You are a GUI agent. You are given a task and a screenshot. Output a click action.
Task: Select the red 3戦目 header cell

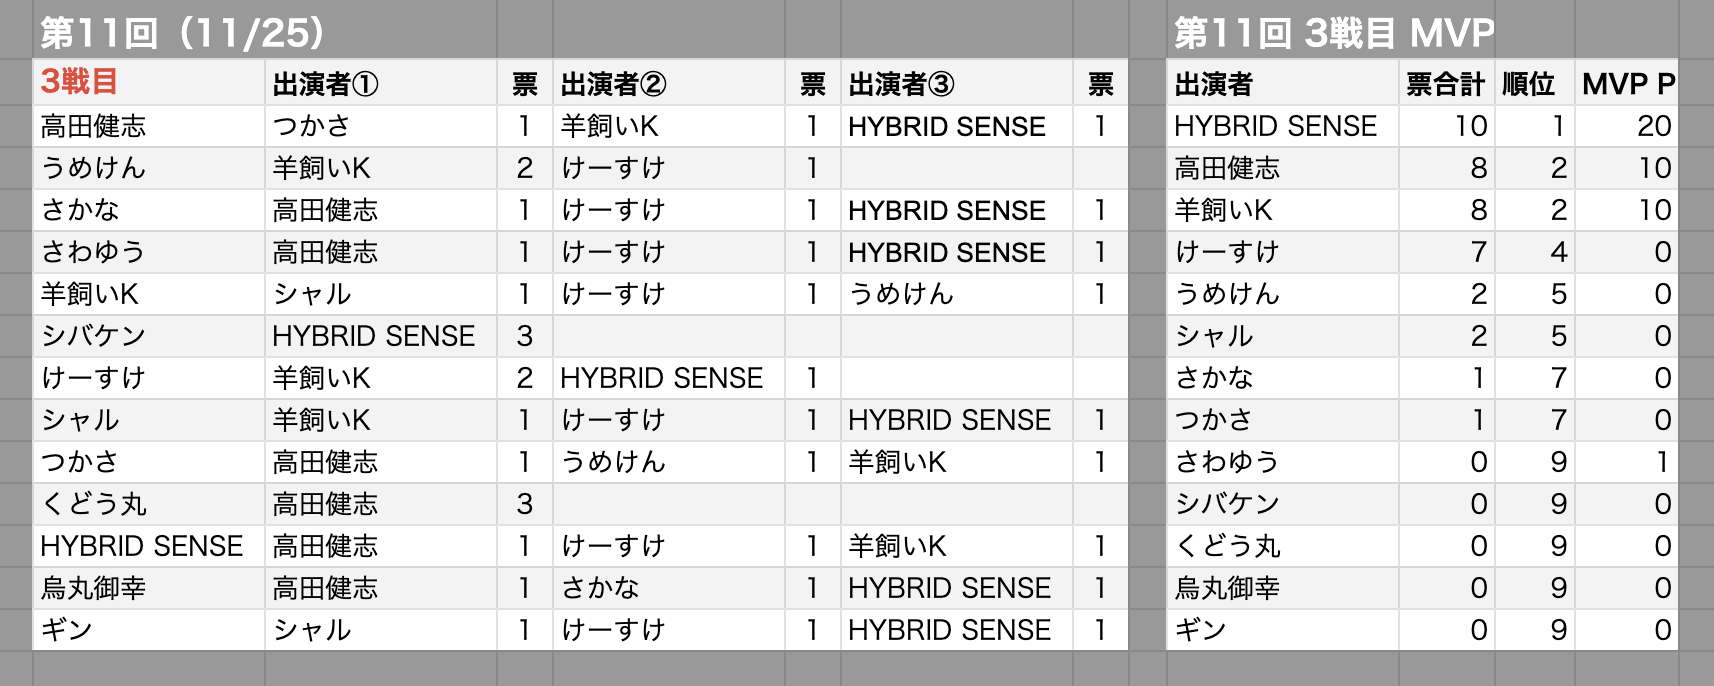[x=80, y=82]
